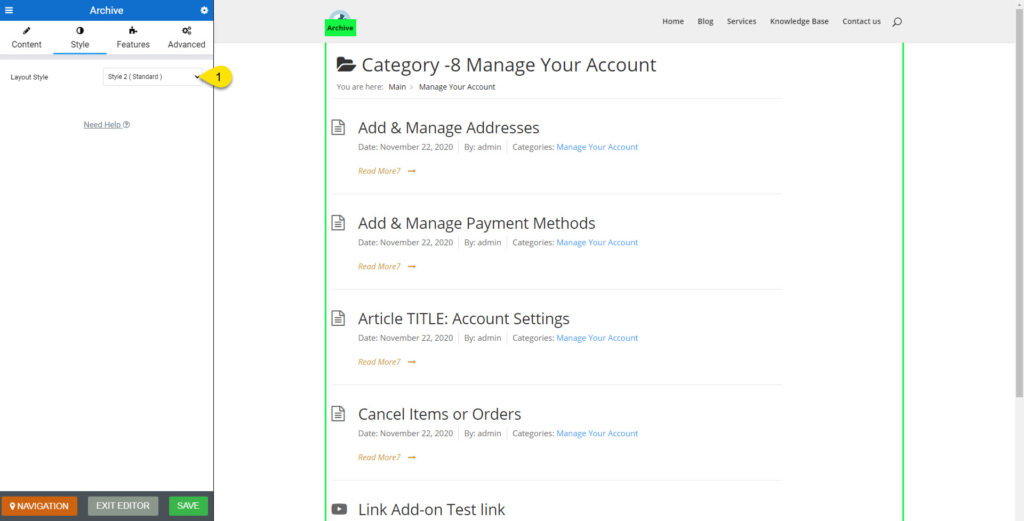1024x521 pixels.
Task: Click the video icon beside Link Add-on Test link
Action: (x=339, y=509)
